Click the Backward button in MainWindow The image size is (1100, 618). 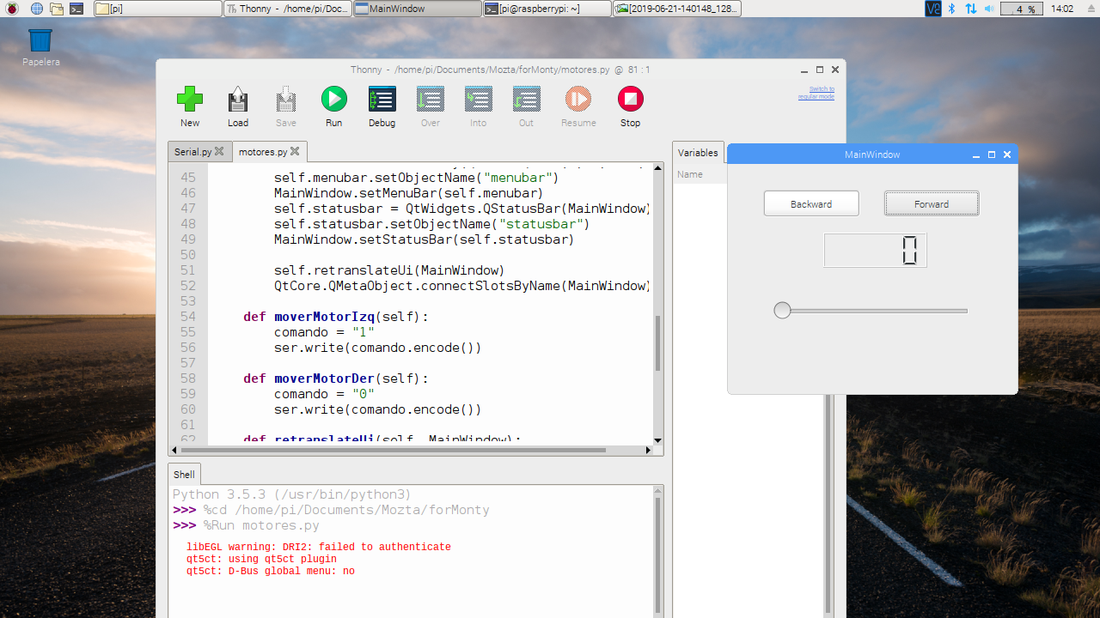(811, 204)
